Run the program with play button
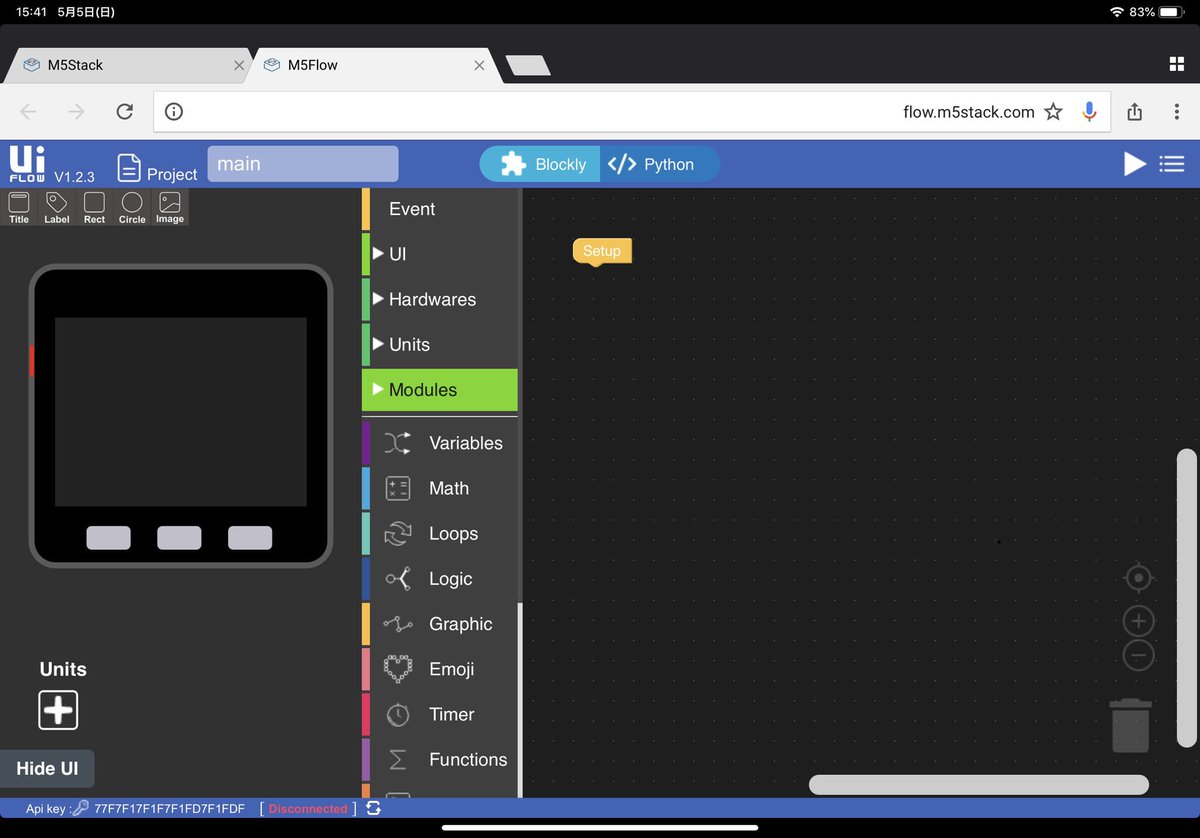Viewport: 1200px width, 838px height. (x=1135, y=164)
